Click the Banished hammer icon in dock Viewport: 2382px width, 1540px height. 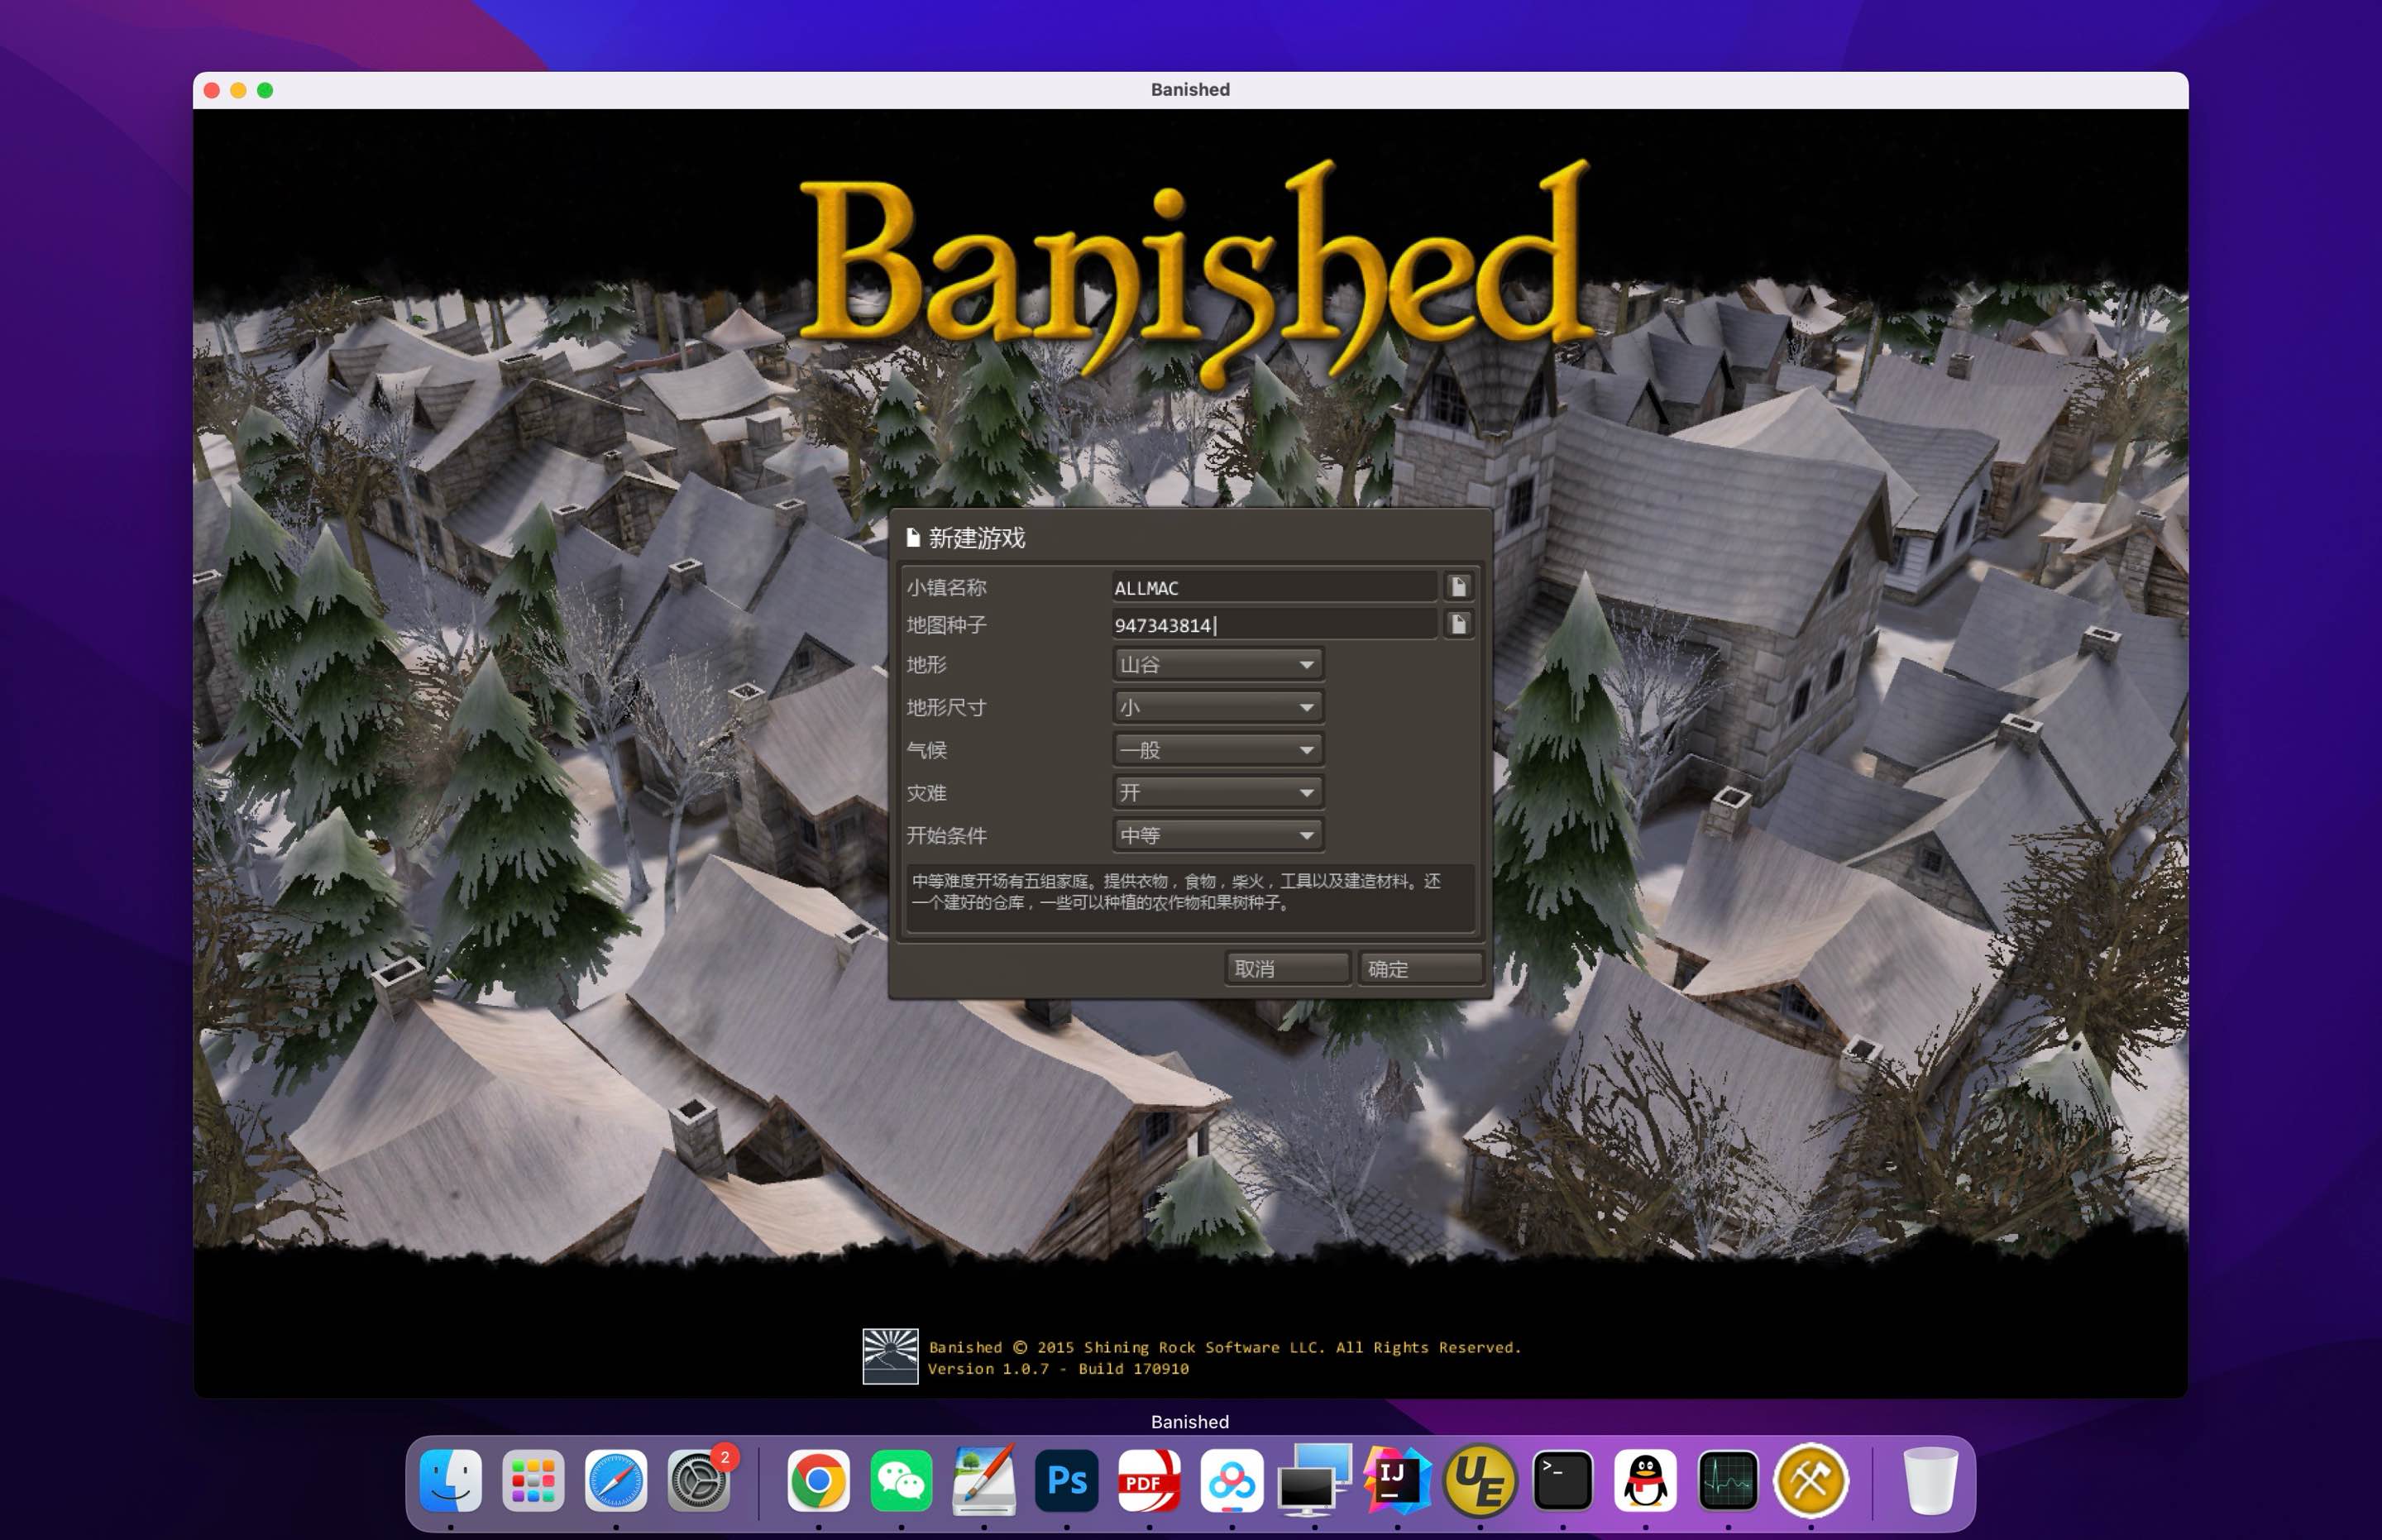[1811, 1481]
